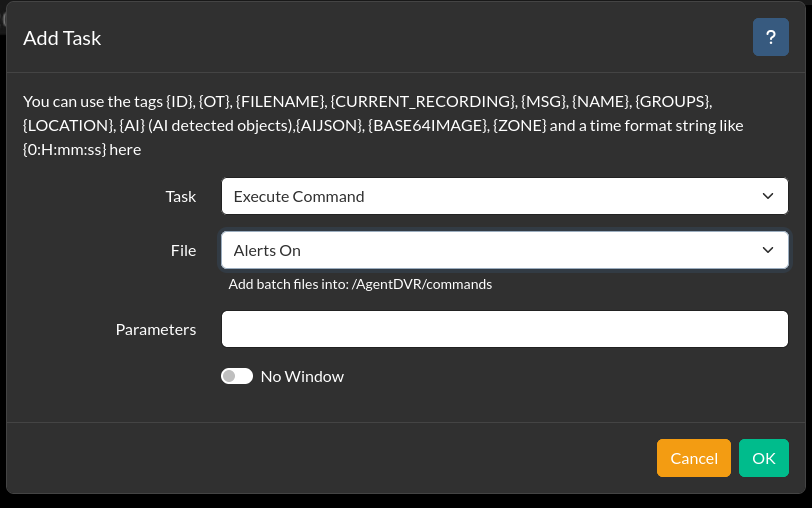Confirm the task with OK button
812x508 pixels.
(764, 458)
